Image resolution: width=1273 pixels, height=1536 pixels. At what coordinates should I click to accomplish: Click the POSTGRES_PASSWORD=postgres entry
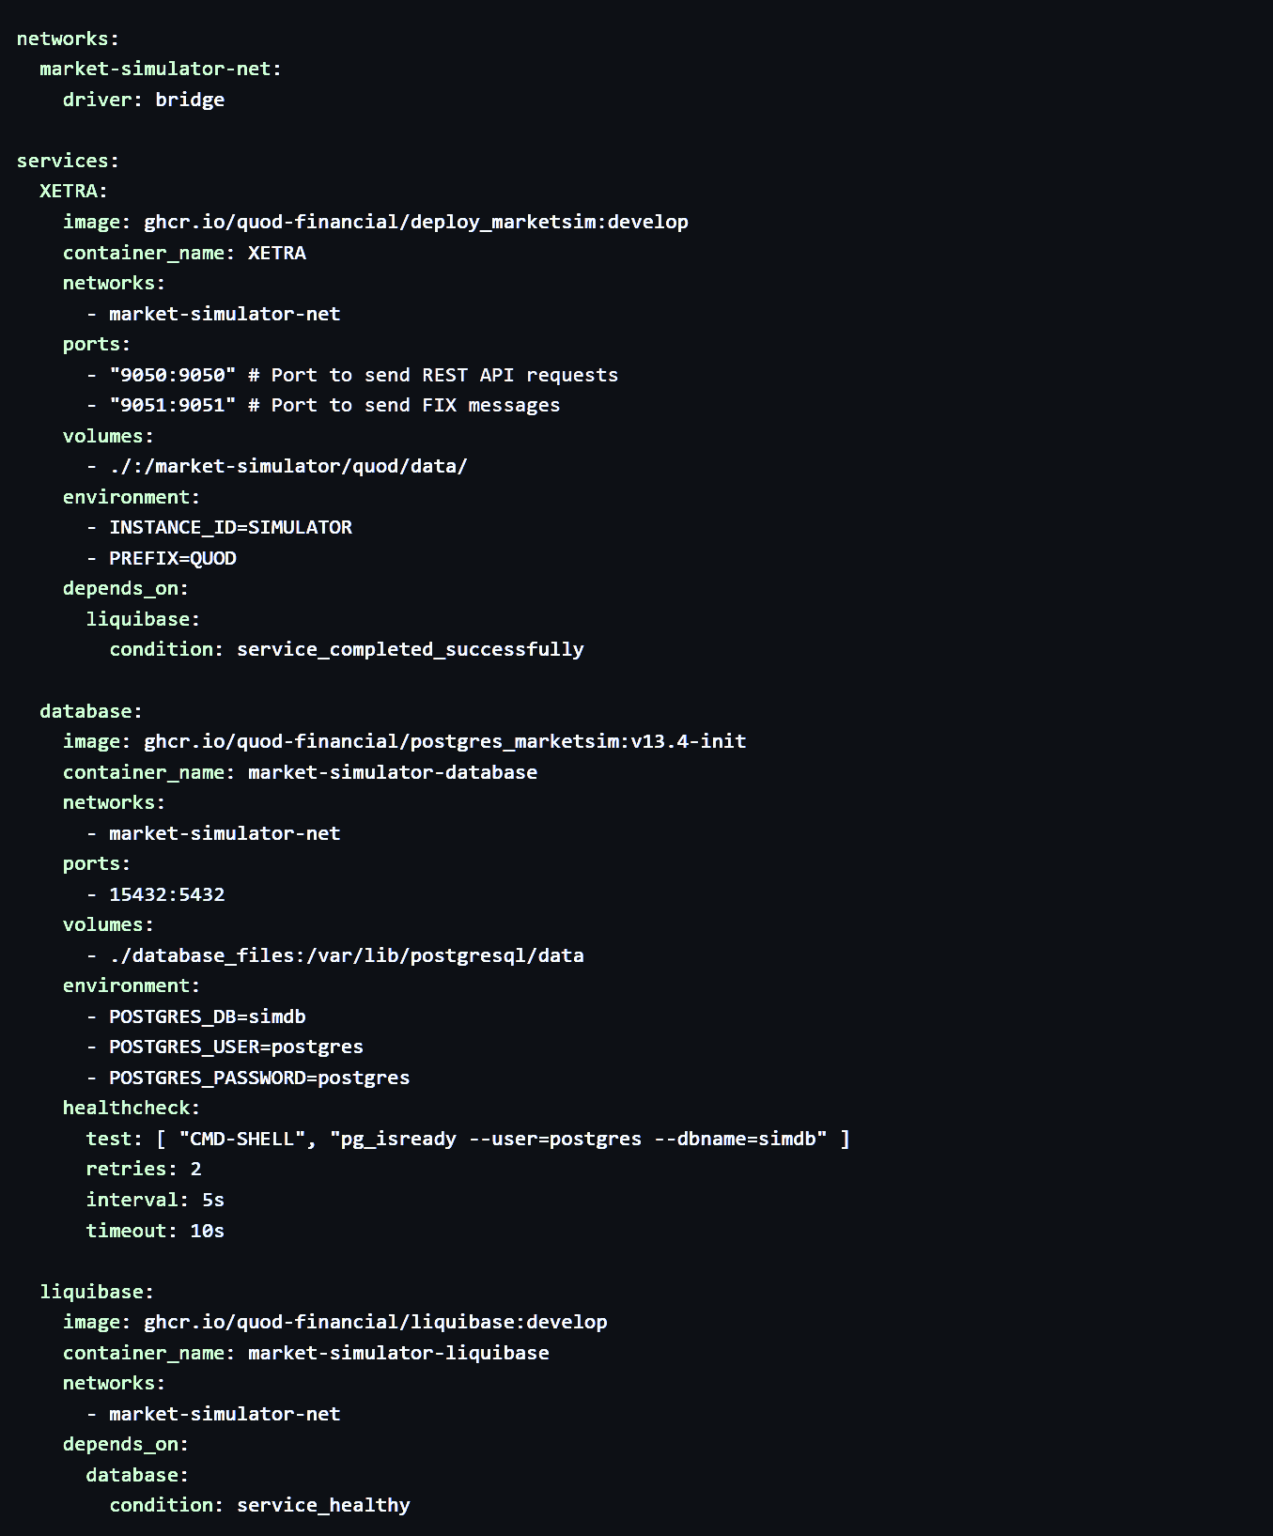point(259,1077)
